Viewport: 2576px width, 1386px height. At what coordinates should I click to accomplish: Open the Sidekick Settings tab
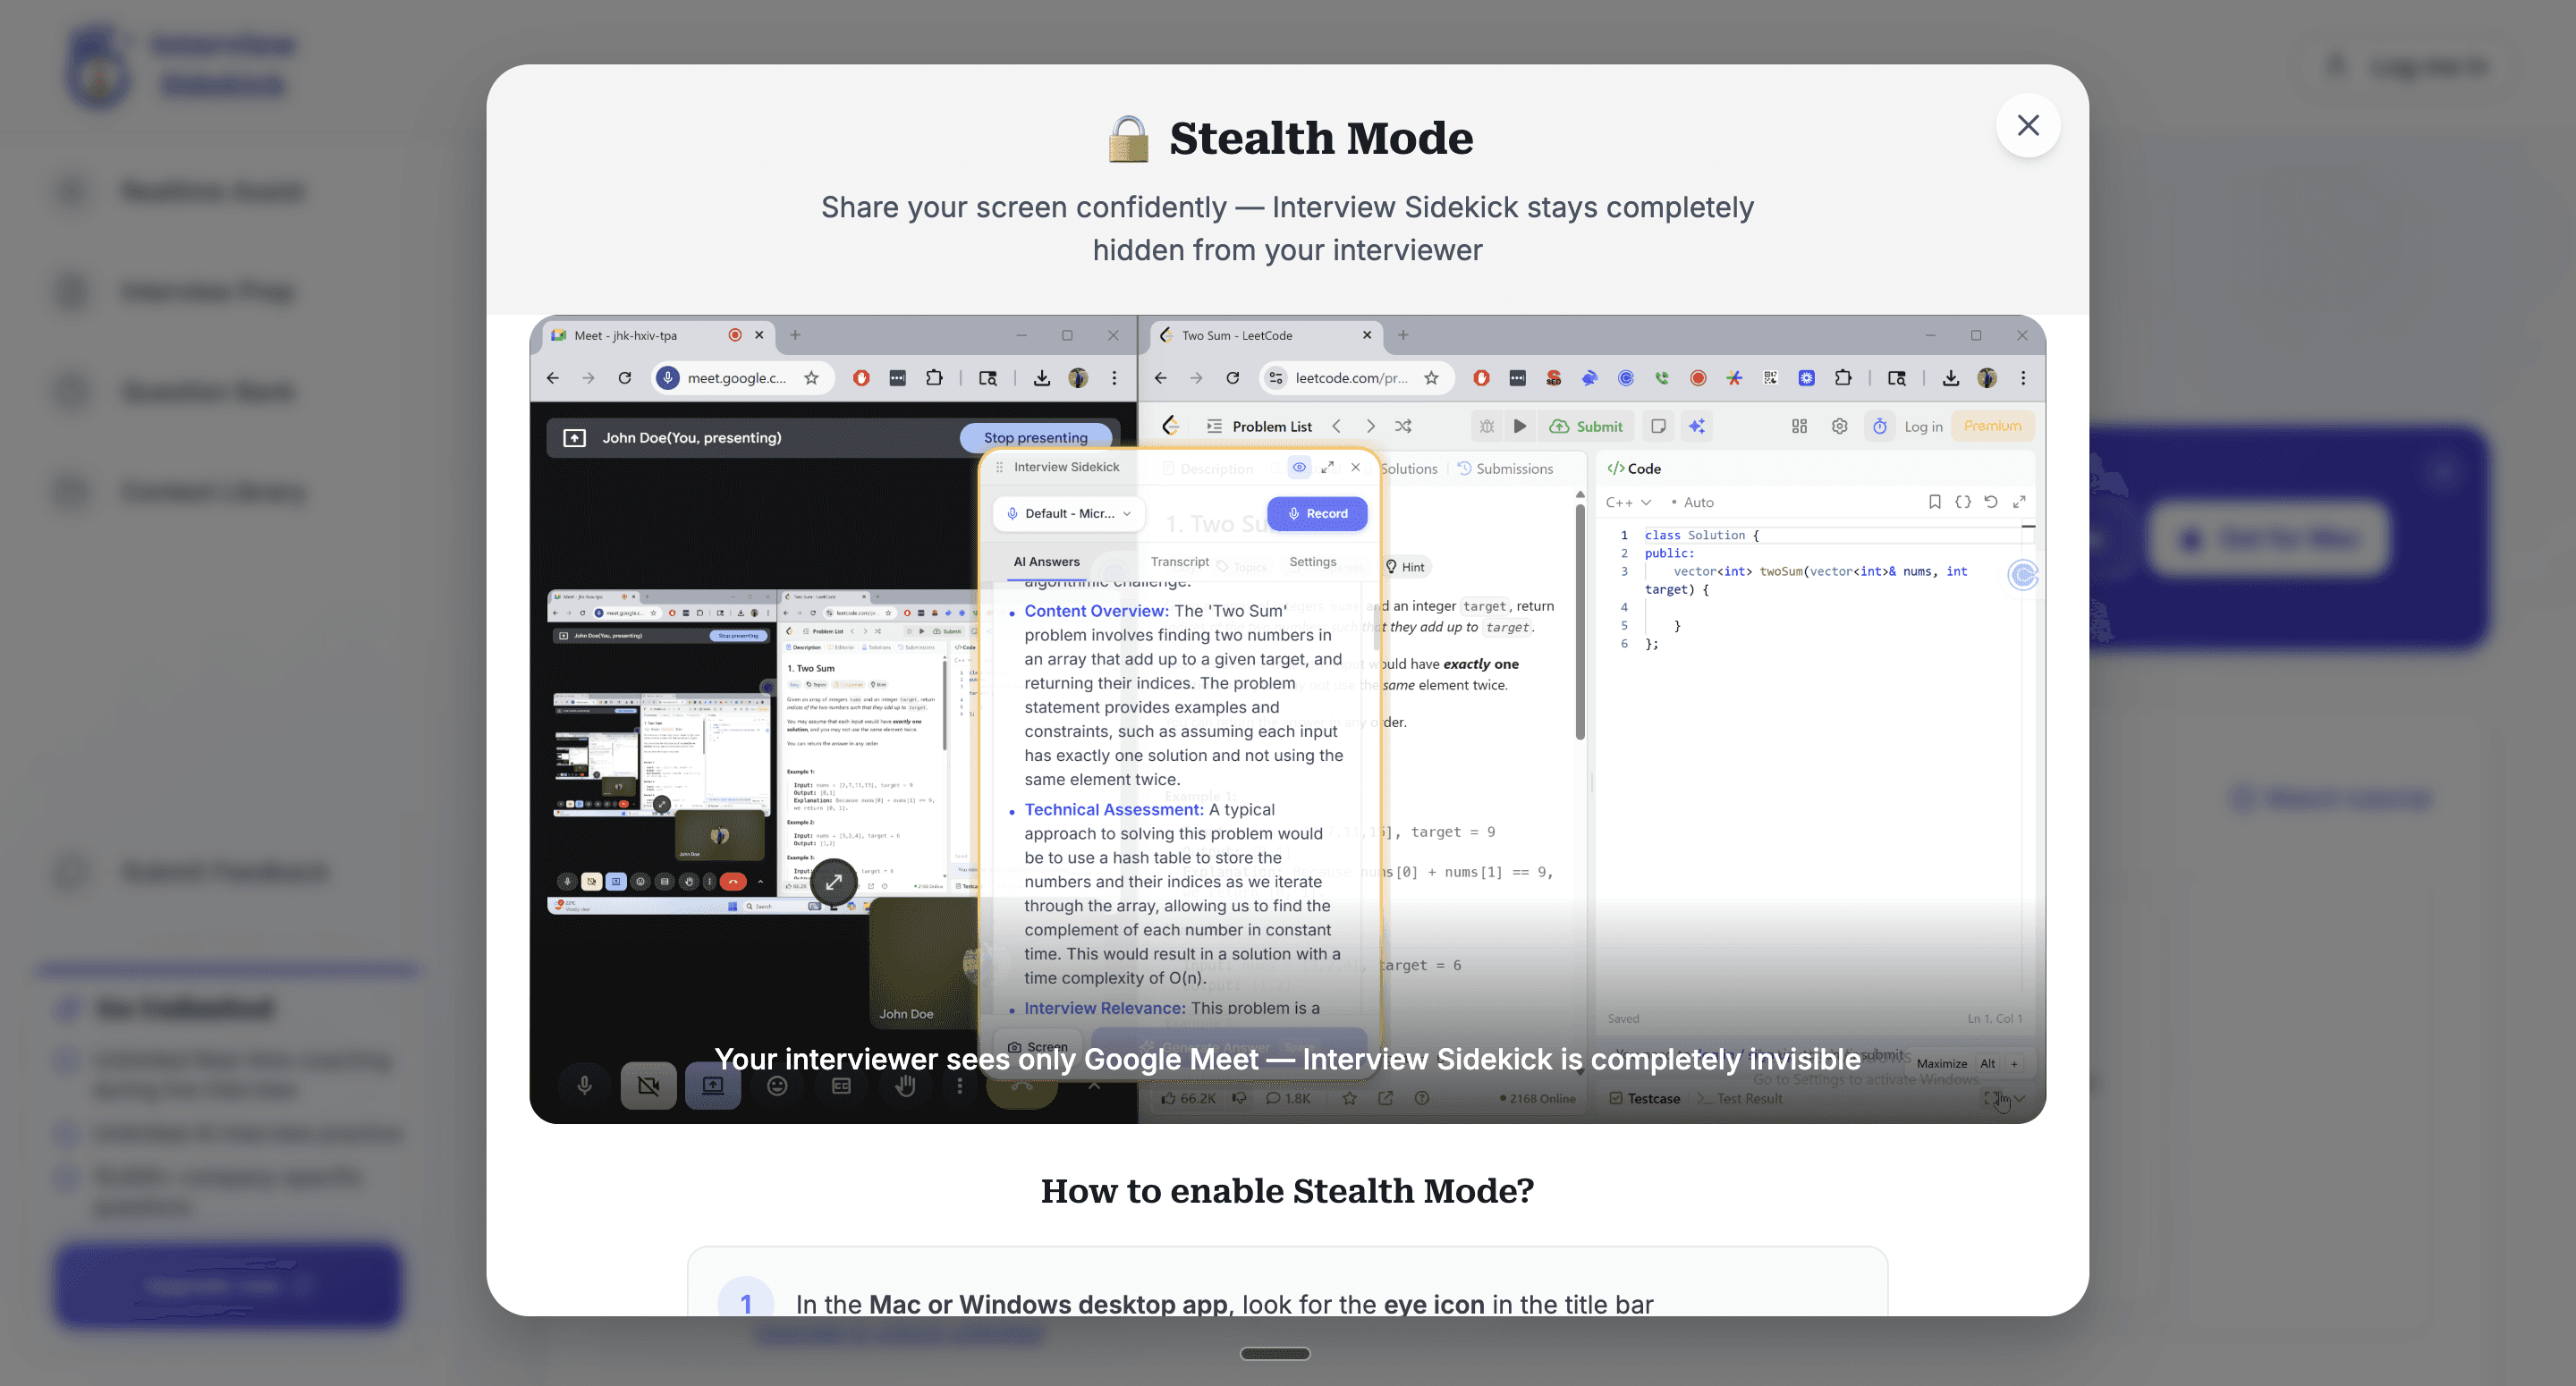coord(1312,562)
